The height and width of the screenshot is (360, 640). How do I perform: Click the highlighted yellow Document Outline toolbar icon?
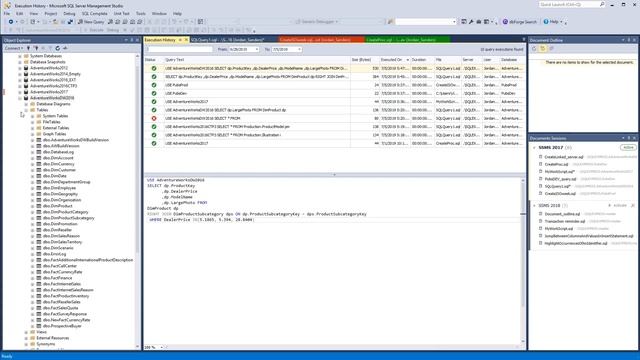(542, 49)
